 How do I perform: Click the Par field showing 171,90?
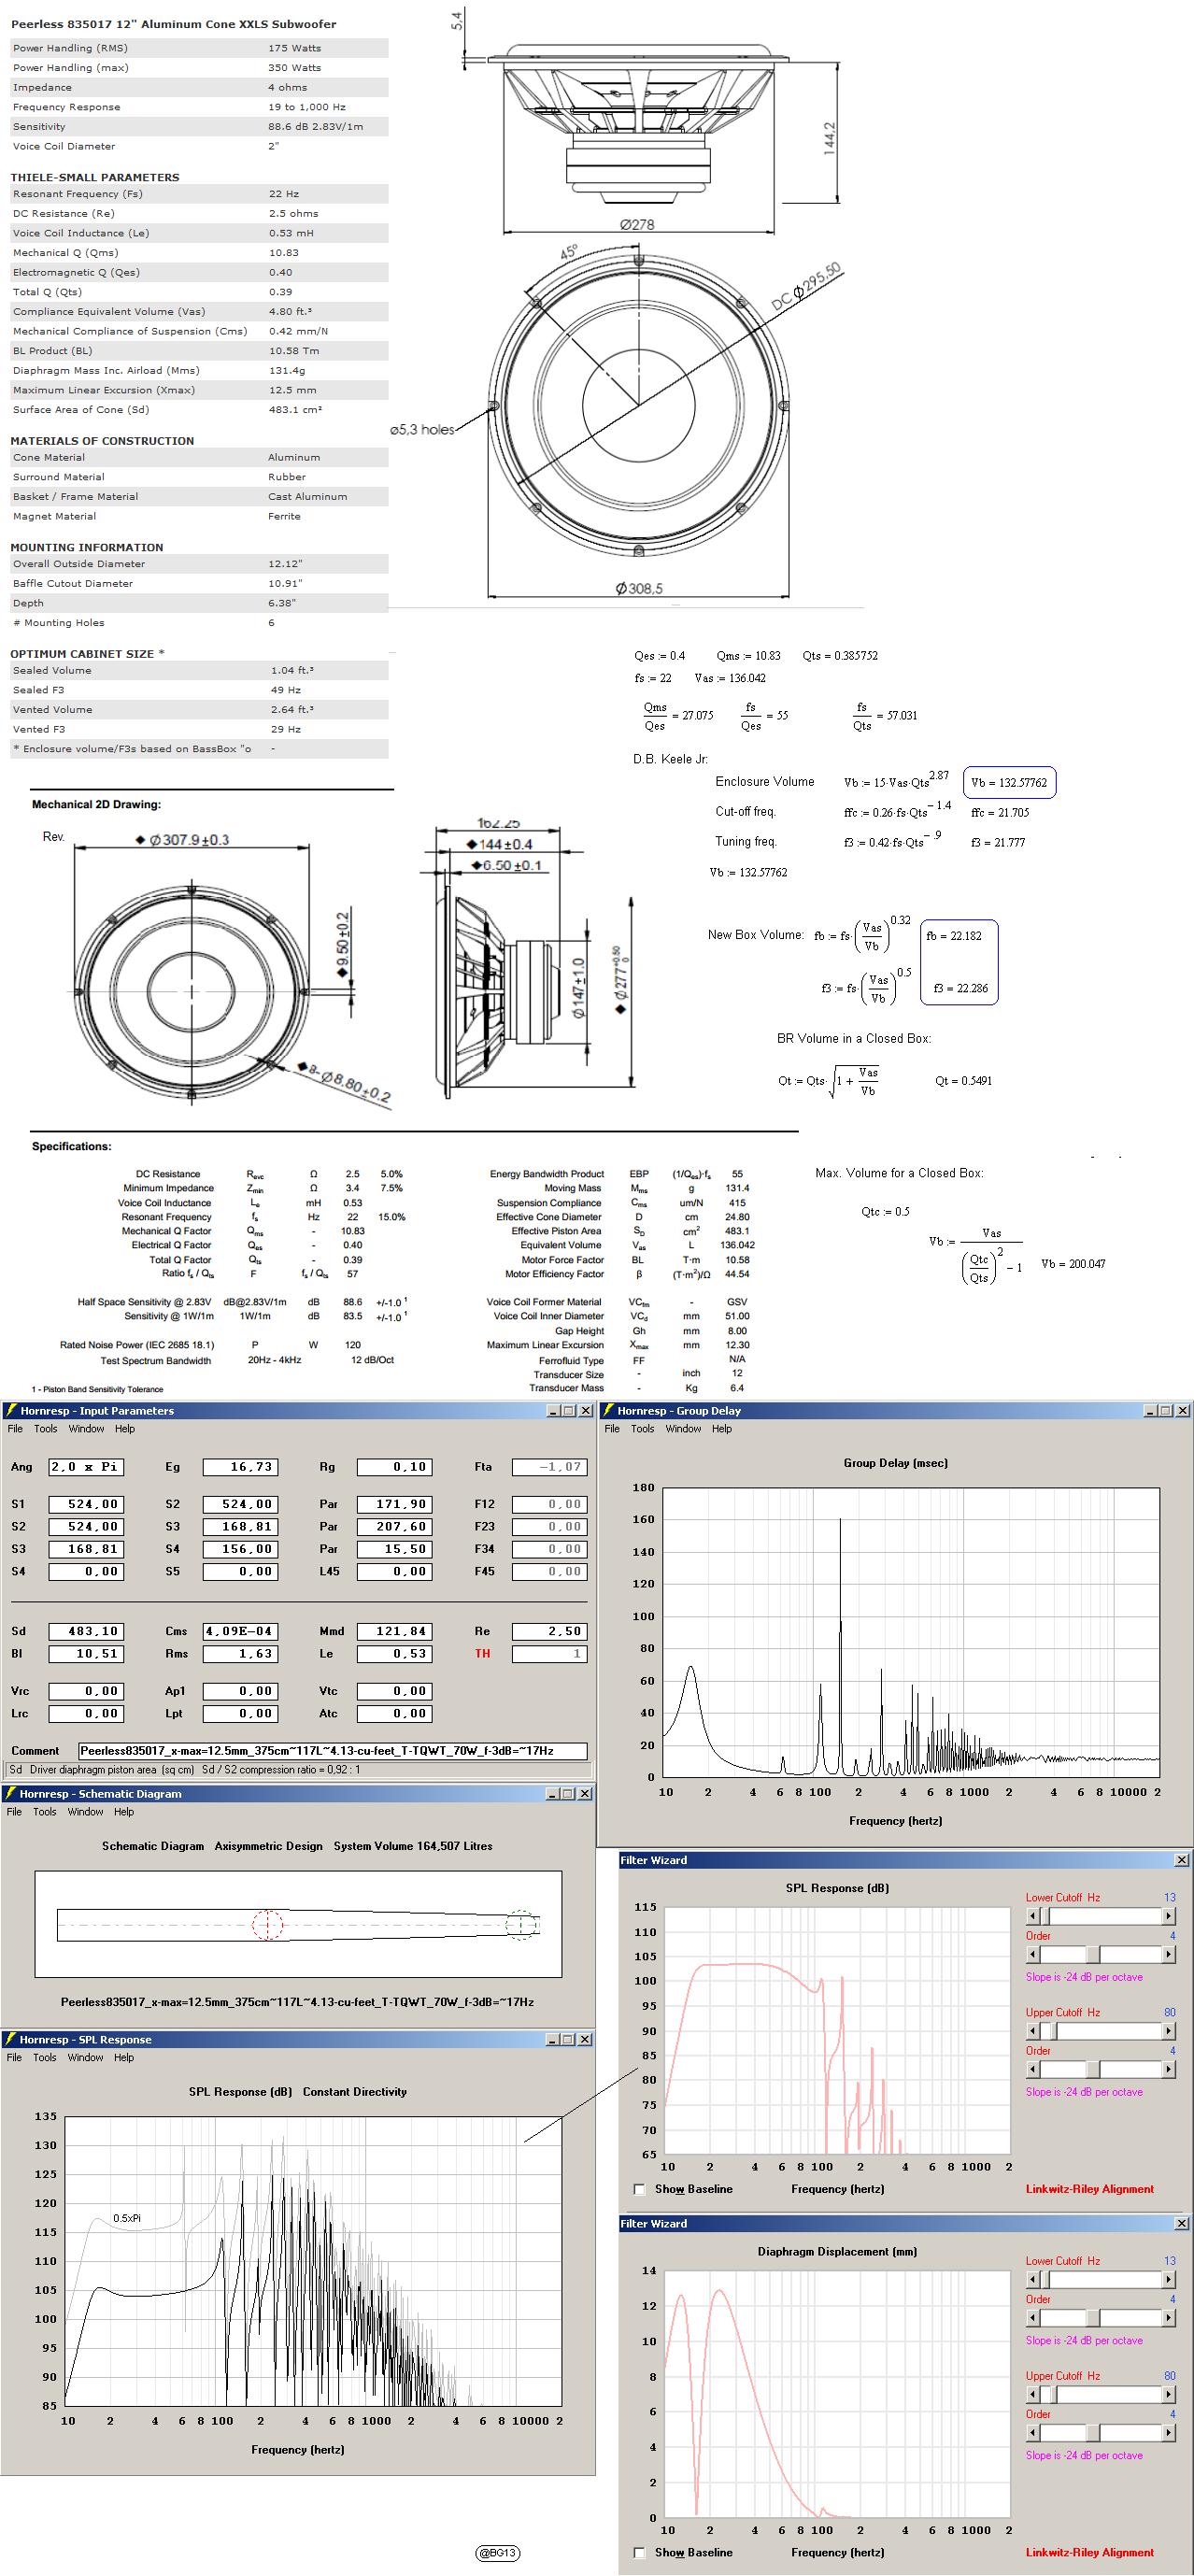point(395,1504)
